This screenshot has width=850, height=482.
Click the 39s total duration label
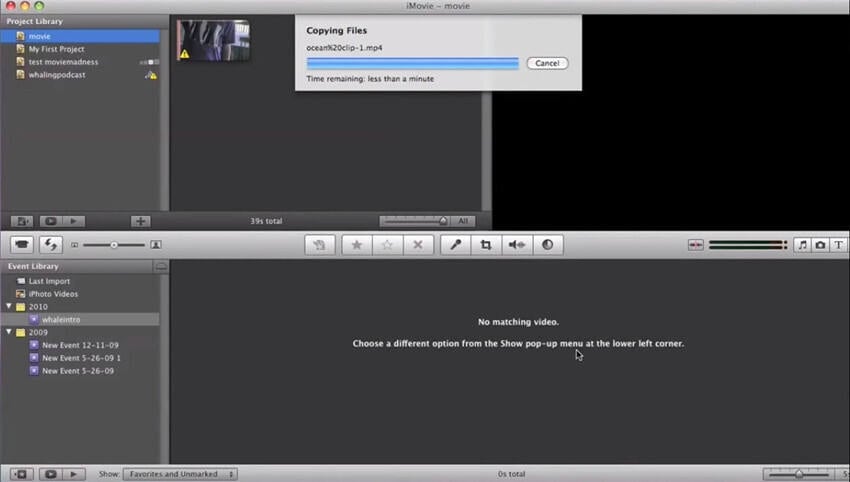pyautogui.click(x=266, y=221)
